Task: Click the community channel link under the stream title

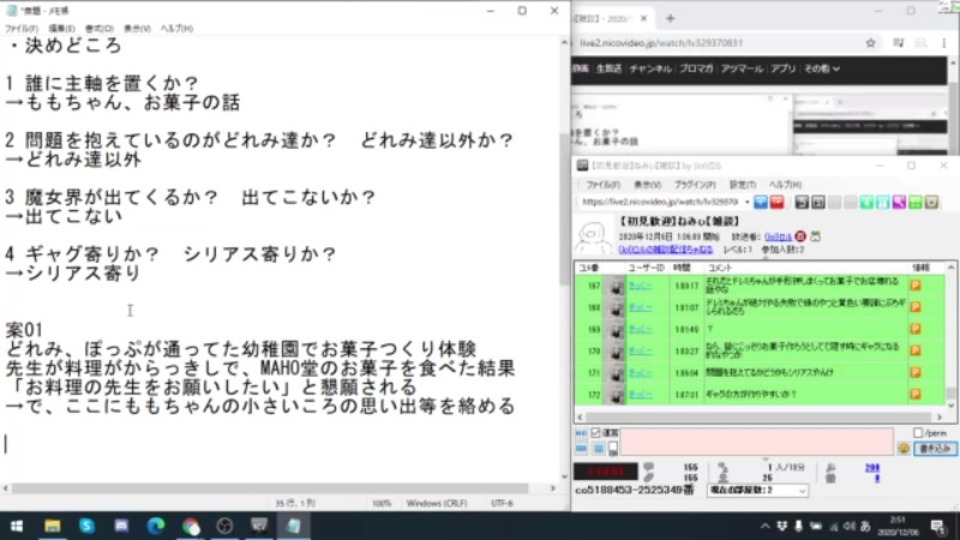Action: coord(666,250)
